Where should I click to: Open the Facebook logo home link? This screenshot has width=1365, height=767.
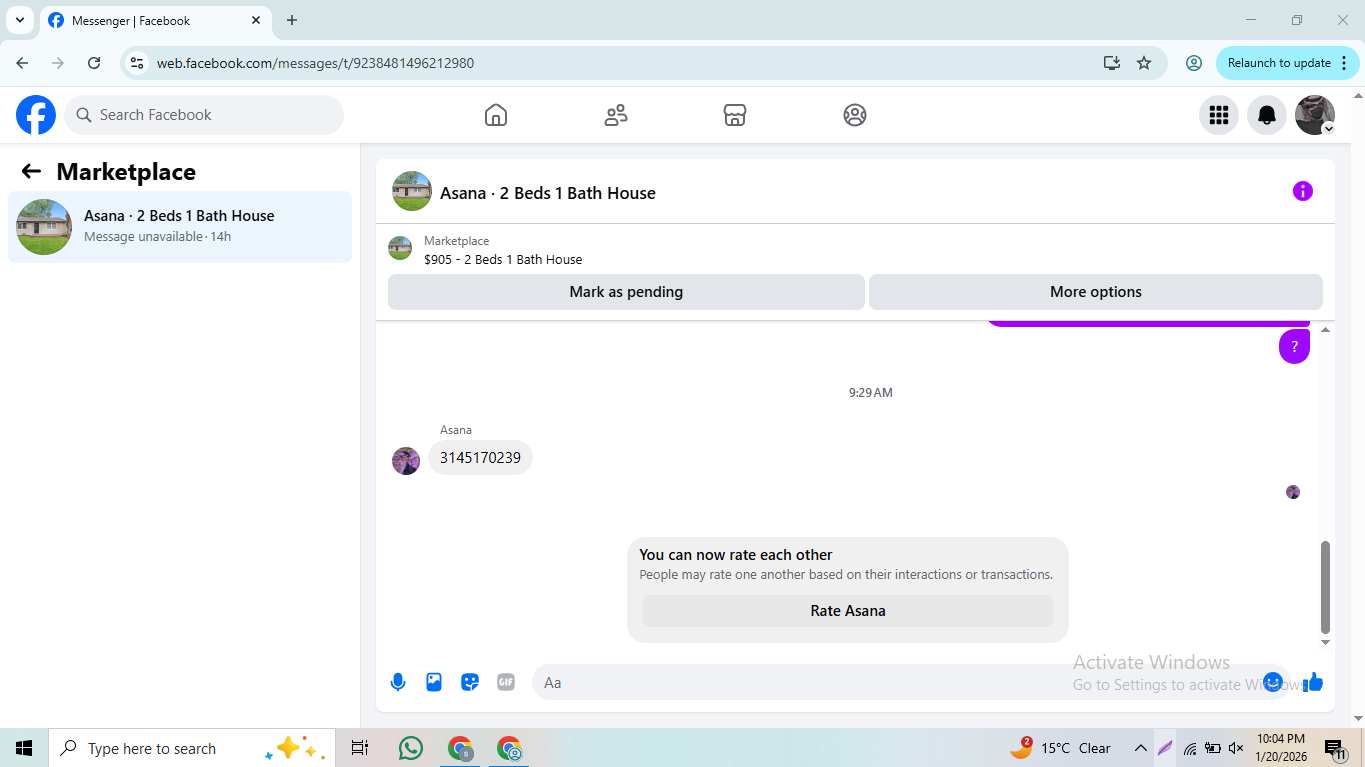[x=36, y=115]
